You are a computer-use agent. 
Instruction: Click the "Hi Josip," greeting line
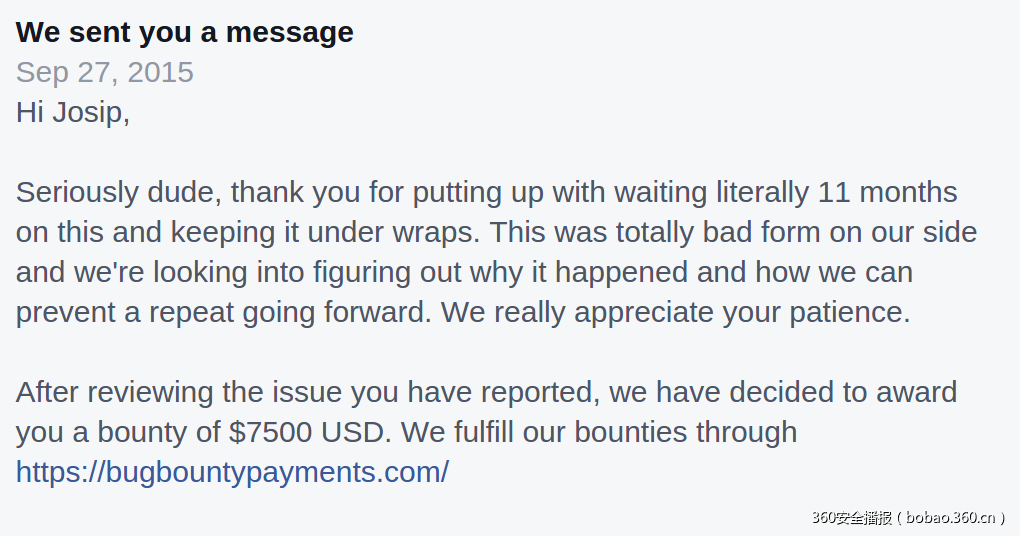[x=73, y=112]
